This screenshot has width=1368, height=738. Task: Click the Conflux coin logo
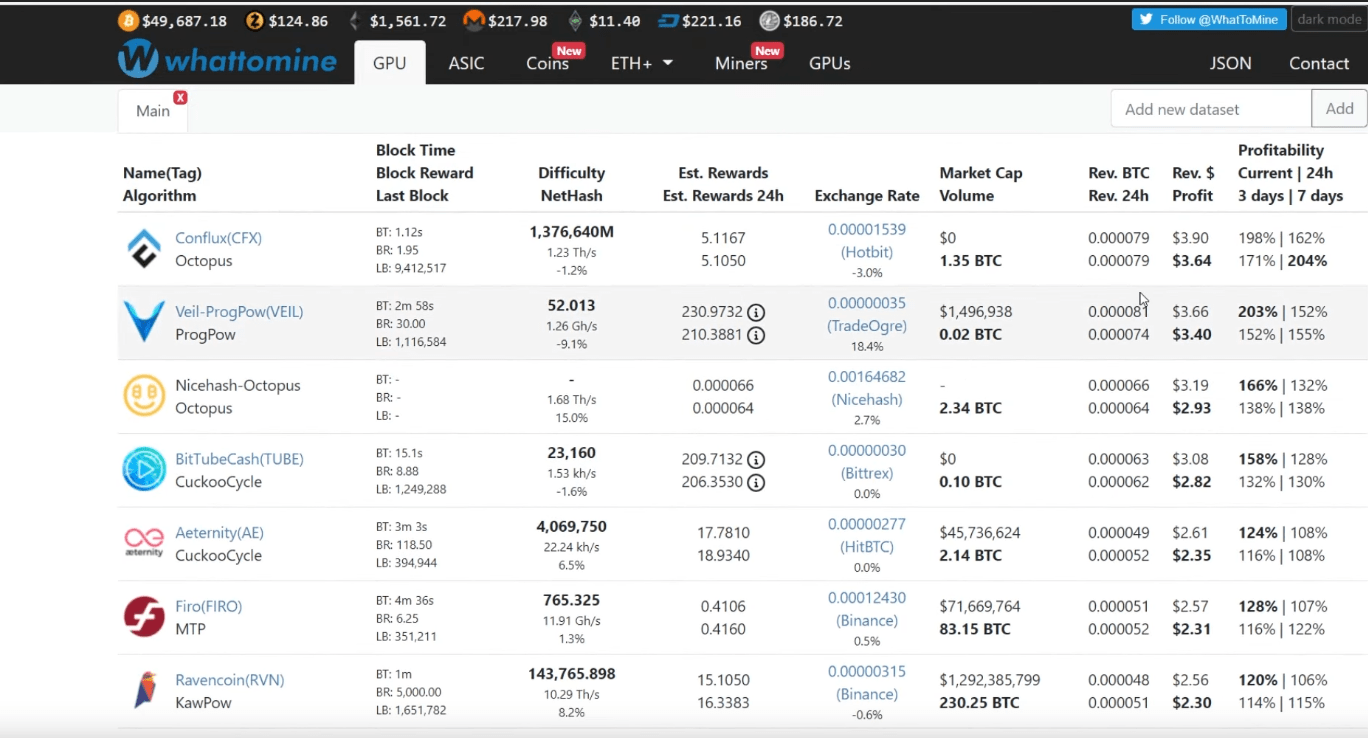pos(144,249)
